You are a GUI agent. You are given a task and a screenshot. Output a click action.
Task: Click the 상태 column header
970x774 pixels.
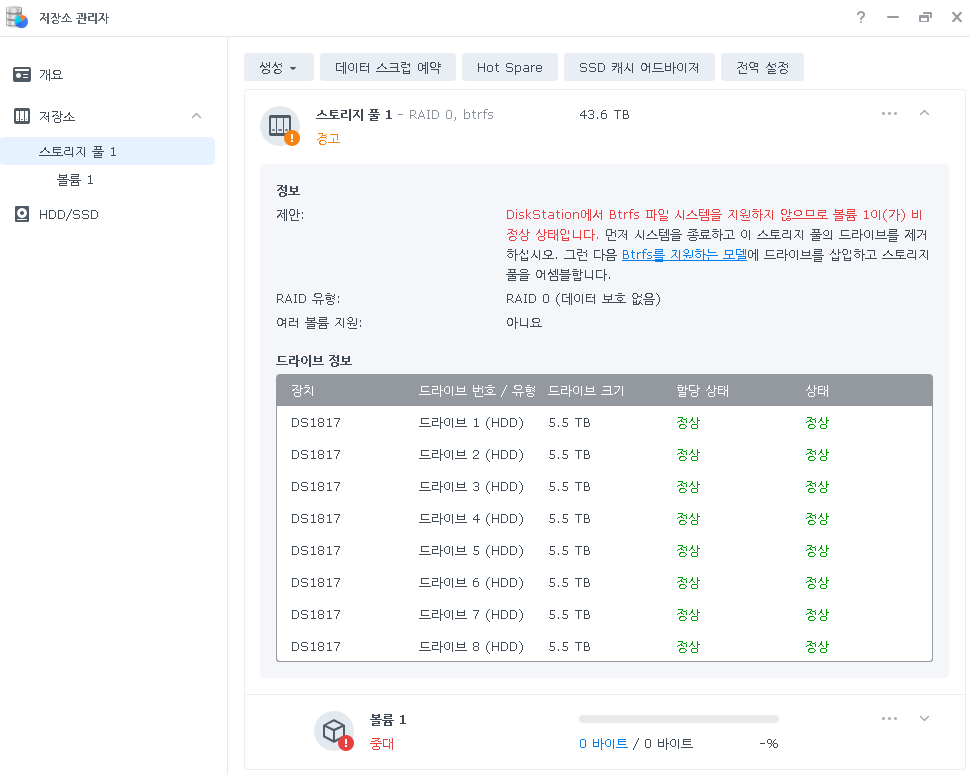[817, 391]
